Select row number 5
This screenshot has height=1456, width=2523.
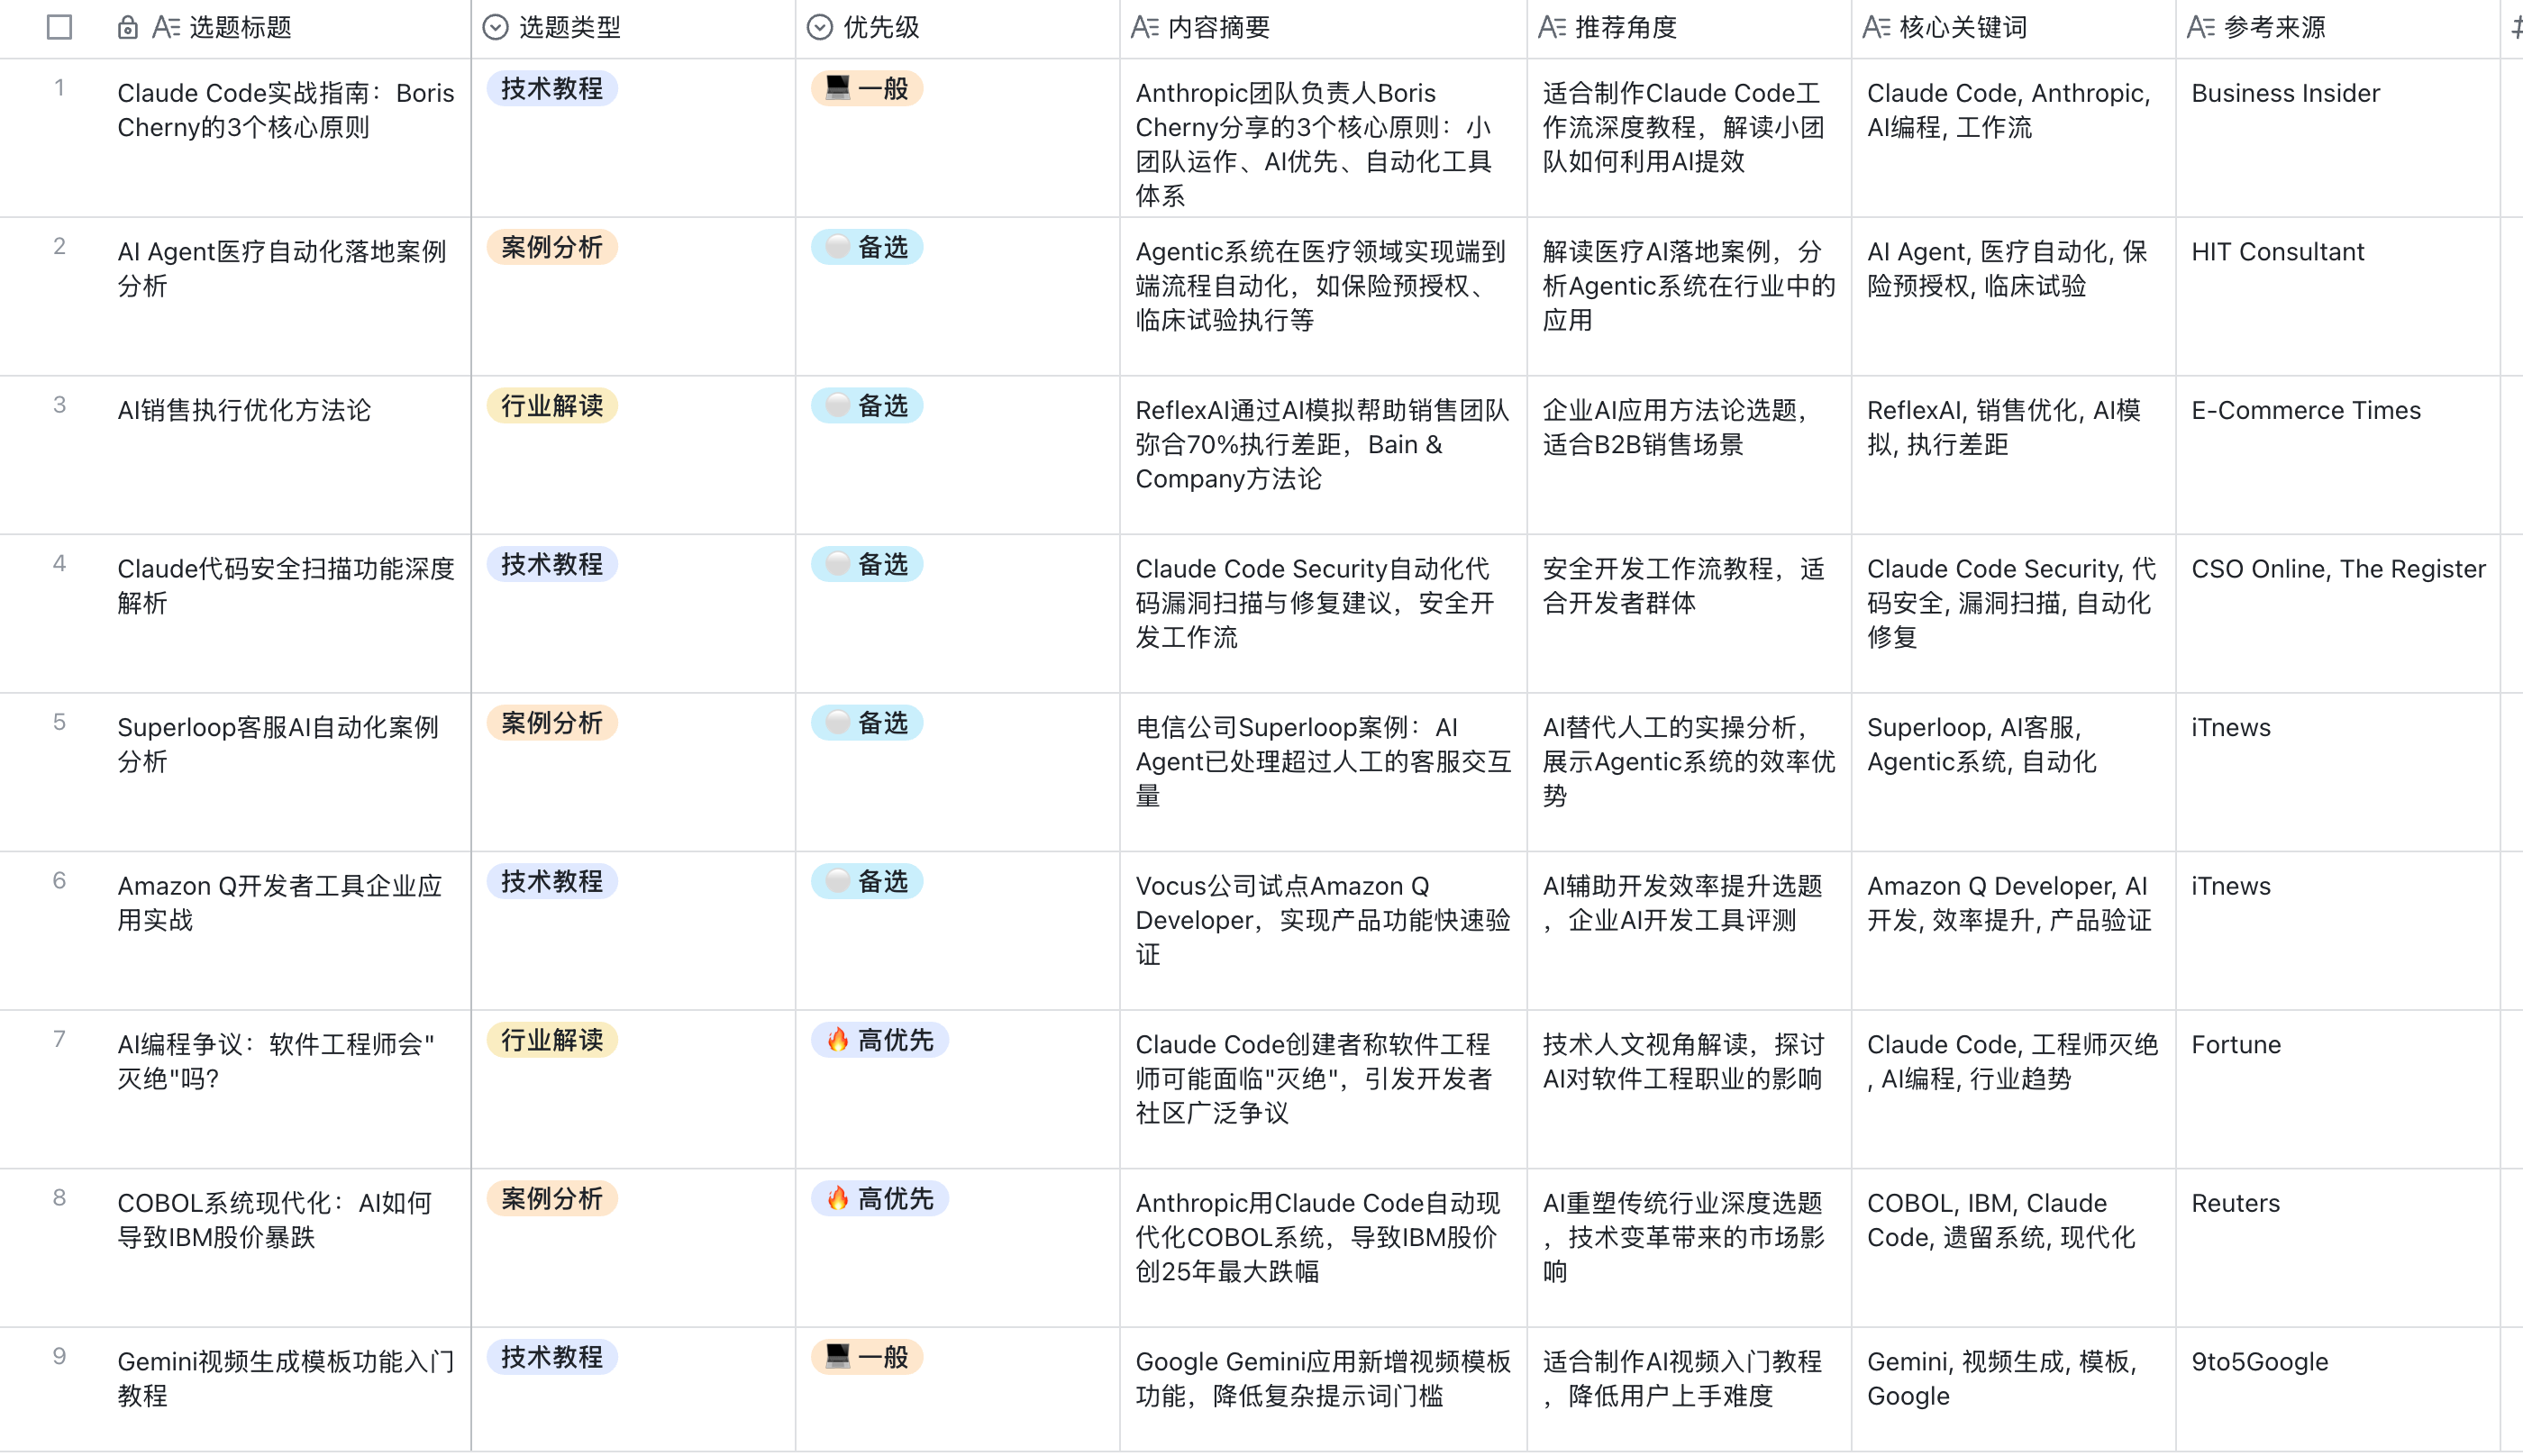pos(60,722)
